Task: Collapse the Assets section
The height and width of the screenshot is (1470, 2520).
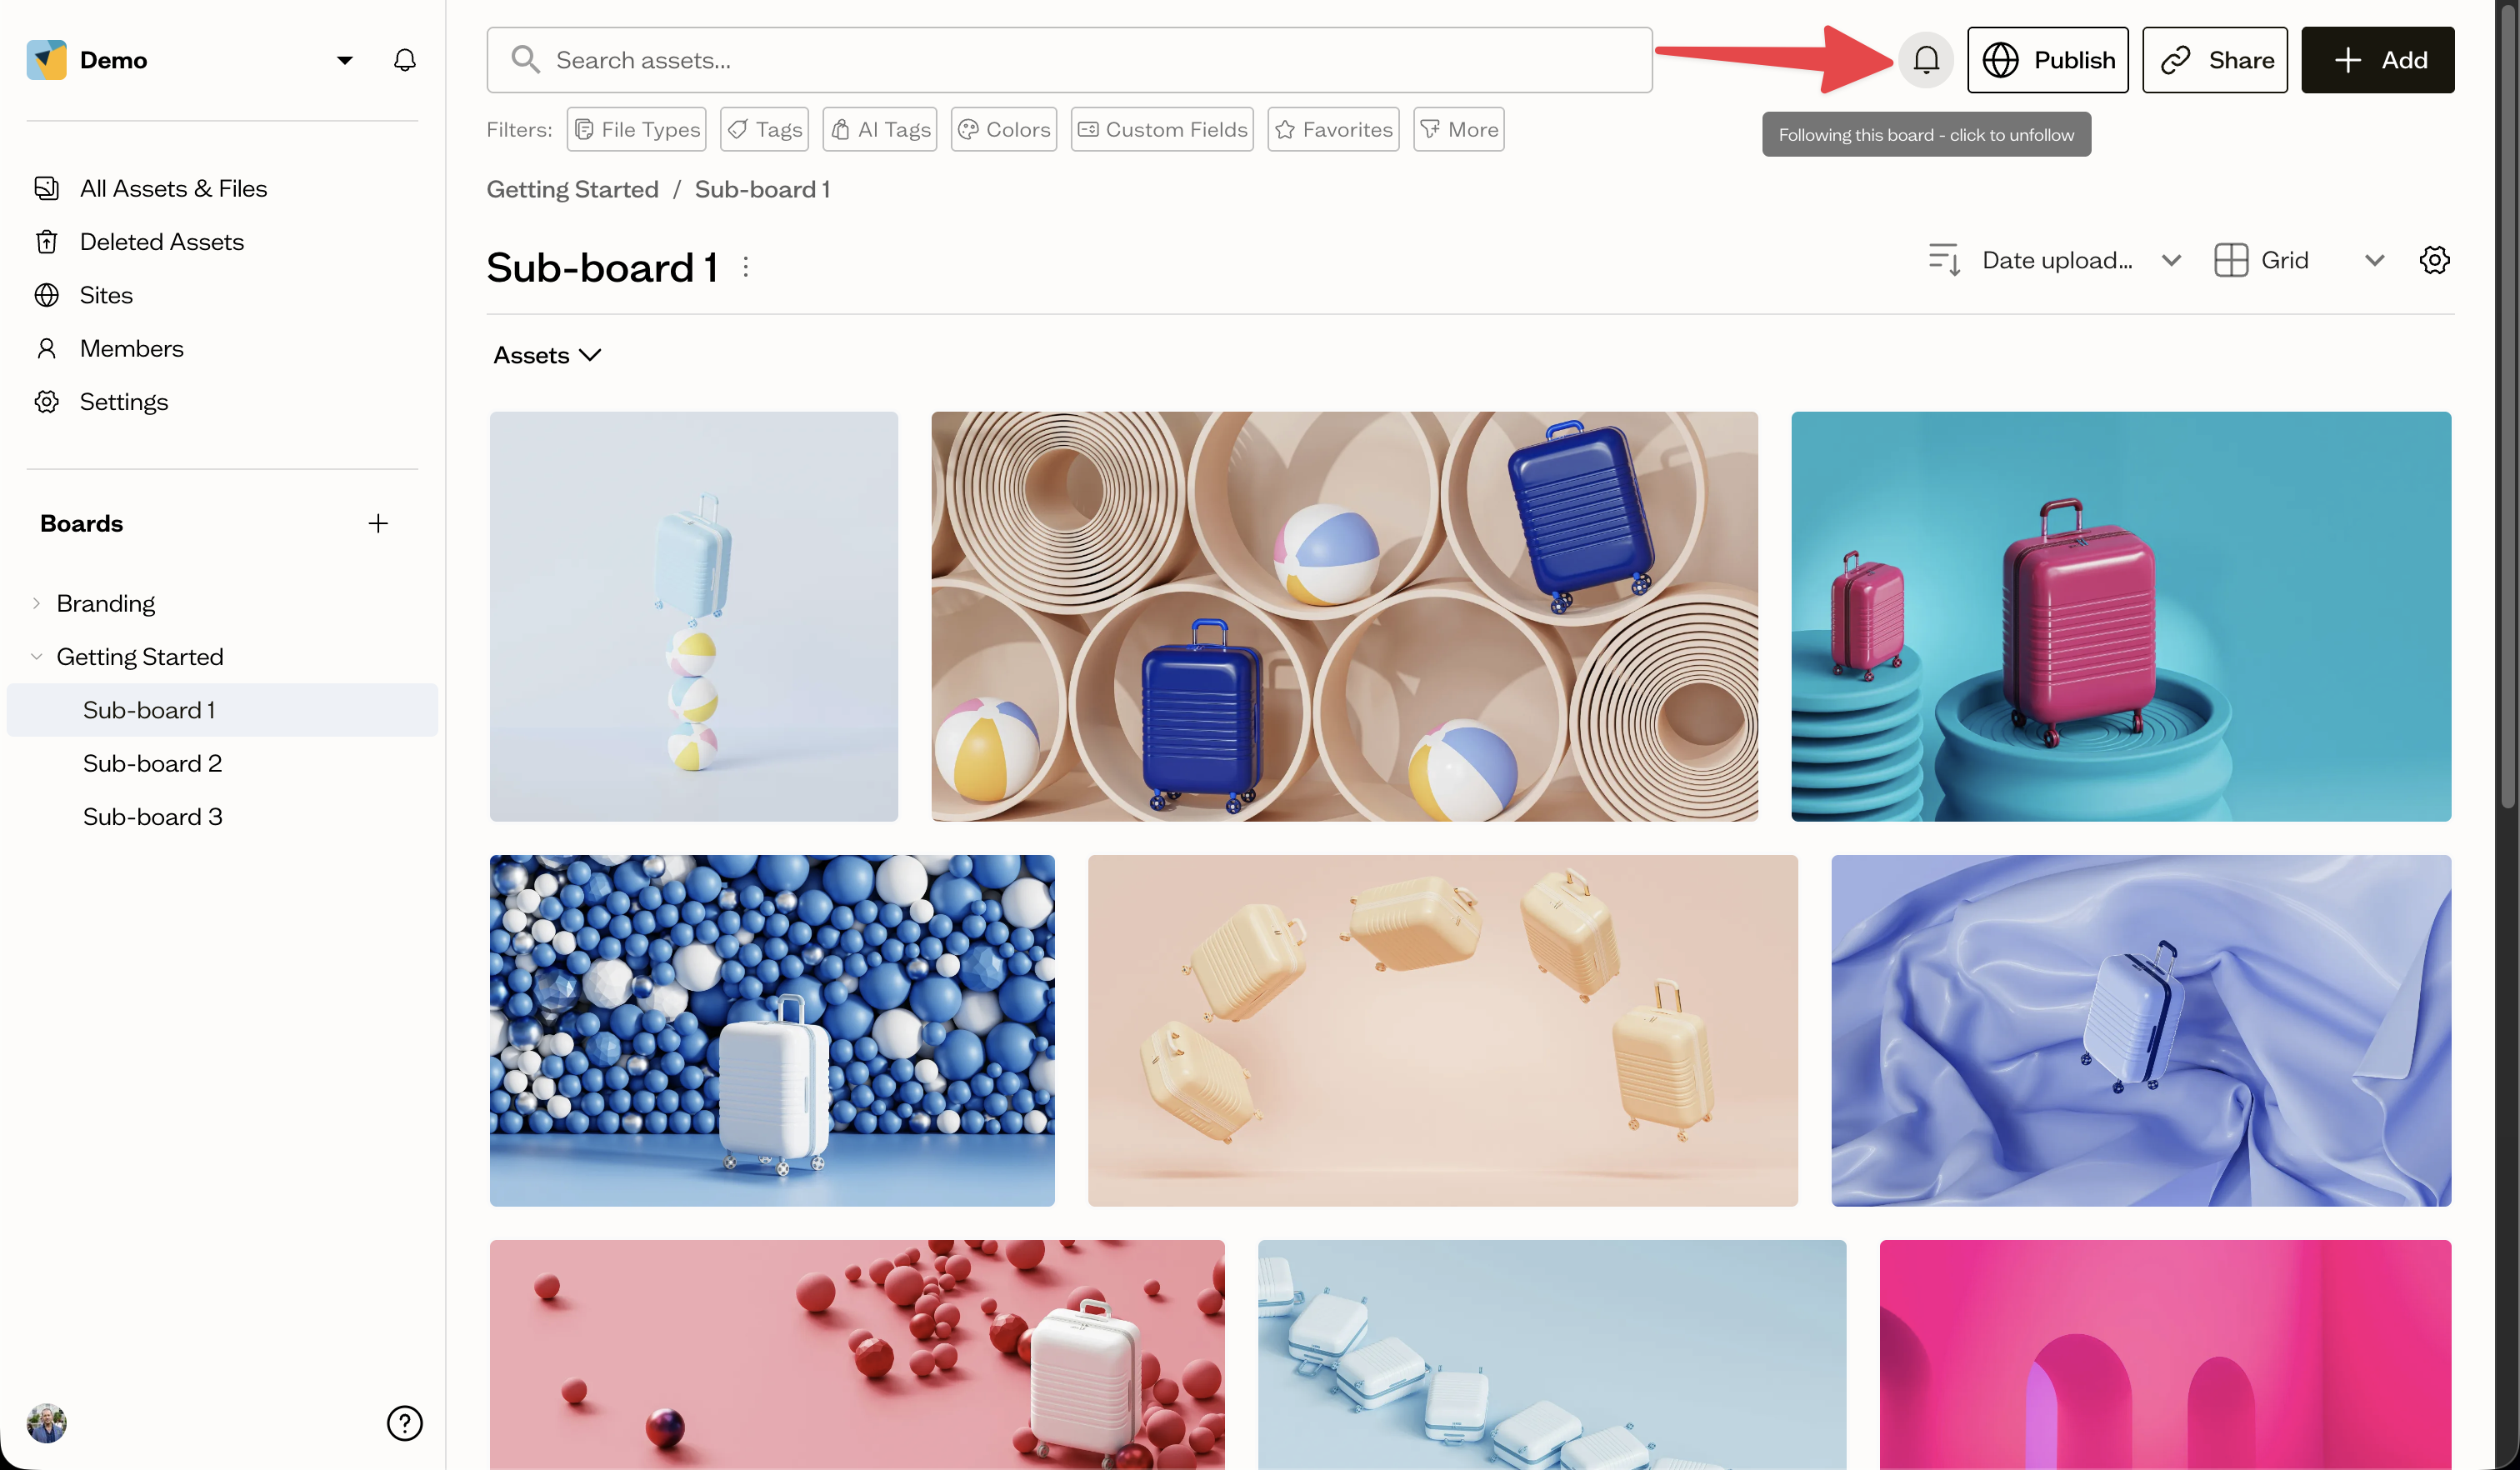Action: click(x=547, y=355)
